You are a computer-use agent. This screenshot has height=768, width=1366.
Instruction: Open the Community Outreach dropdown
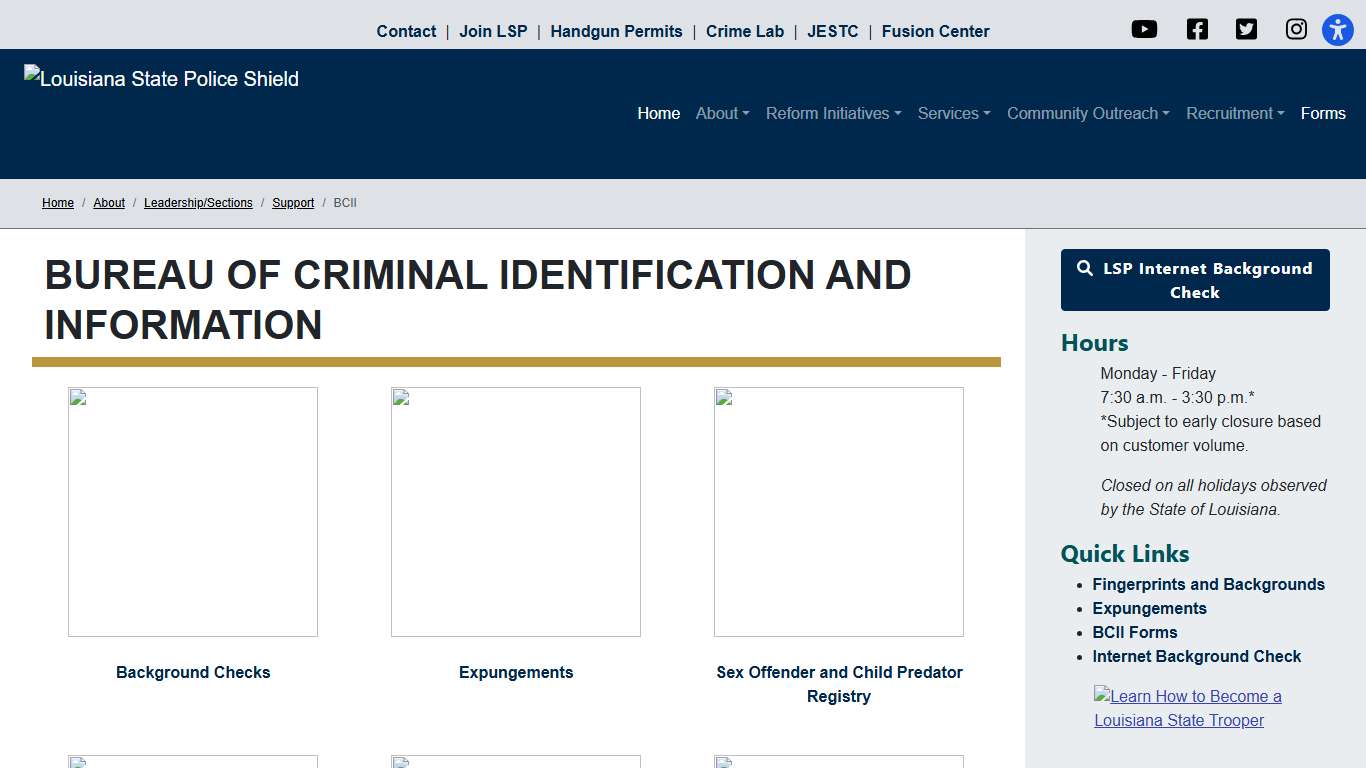tap(1087, 113)
